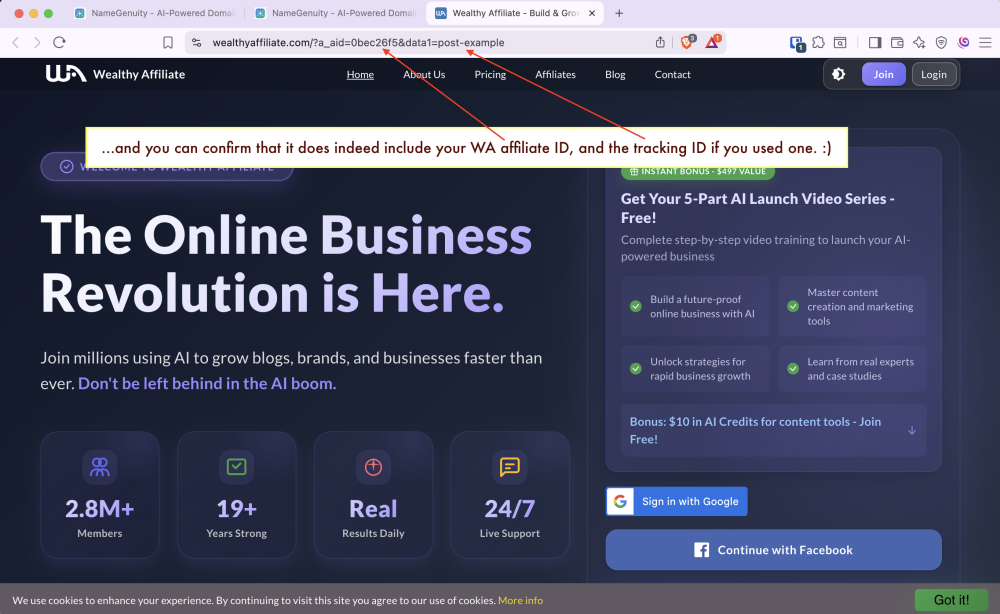1000x614 pixels.
Task: Click the bookmark icon beside address bar
Action: click(x=168, y=42)
